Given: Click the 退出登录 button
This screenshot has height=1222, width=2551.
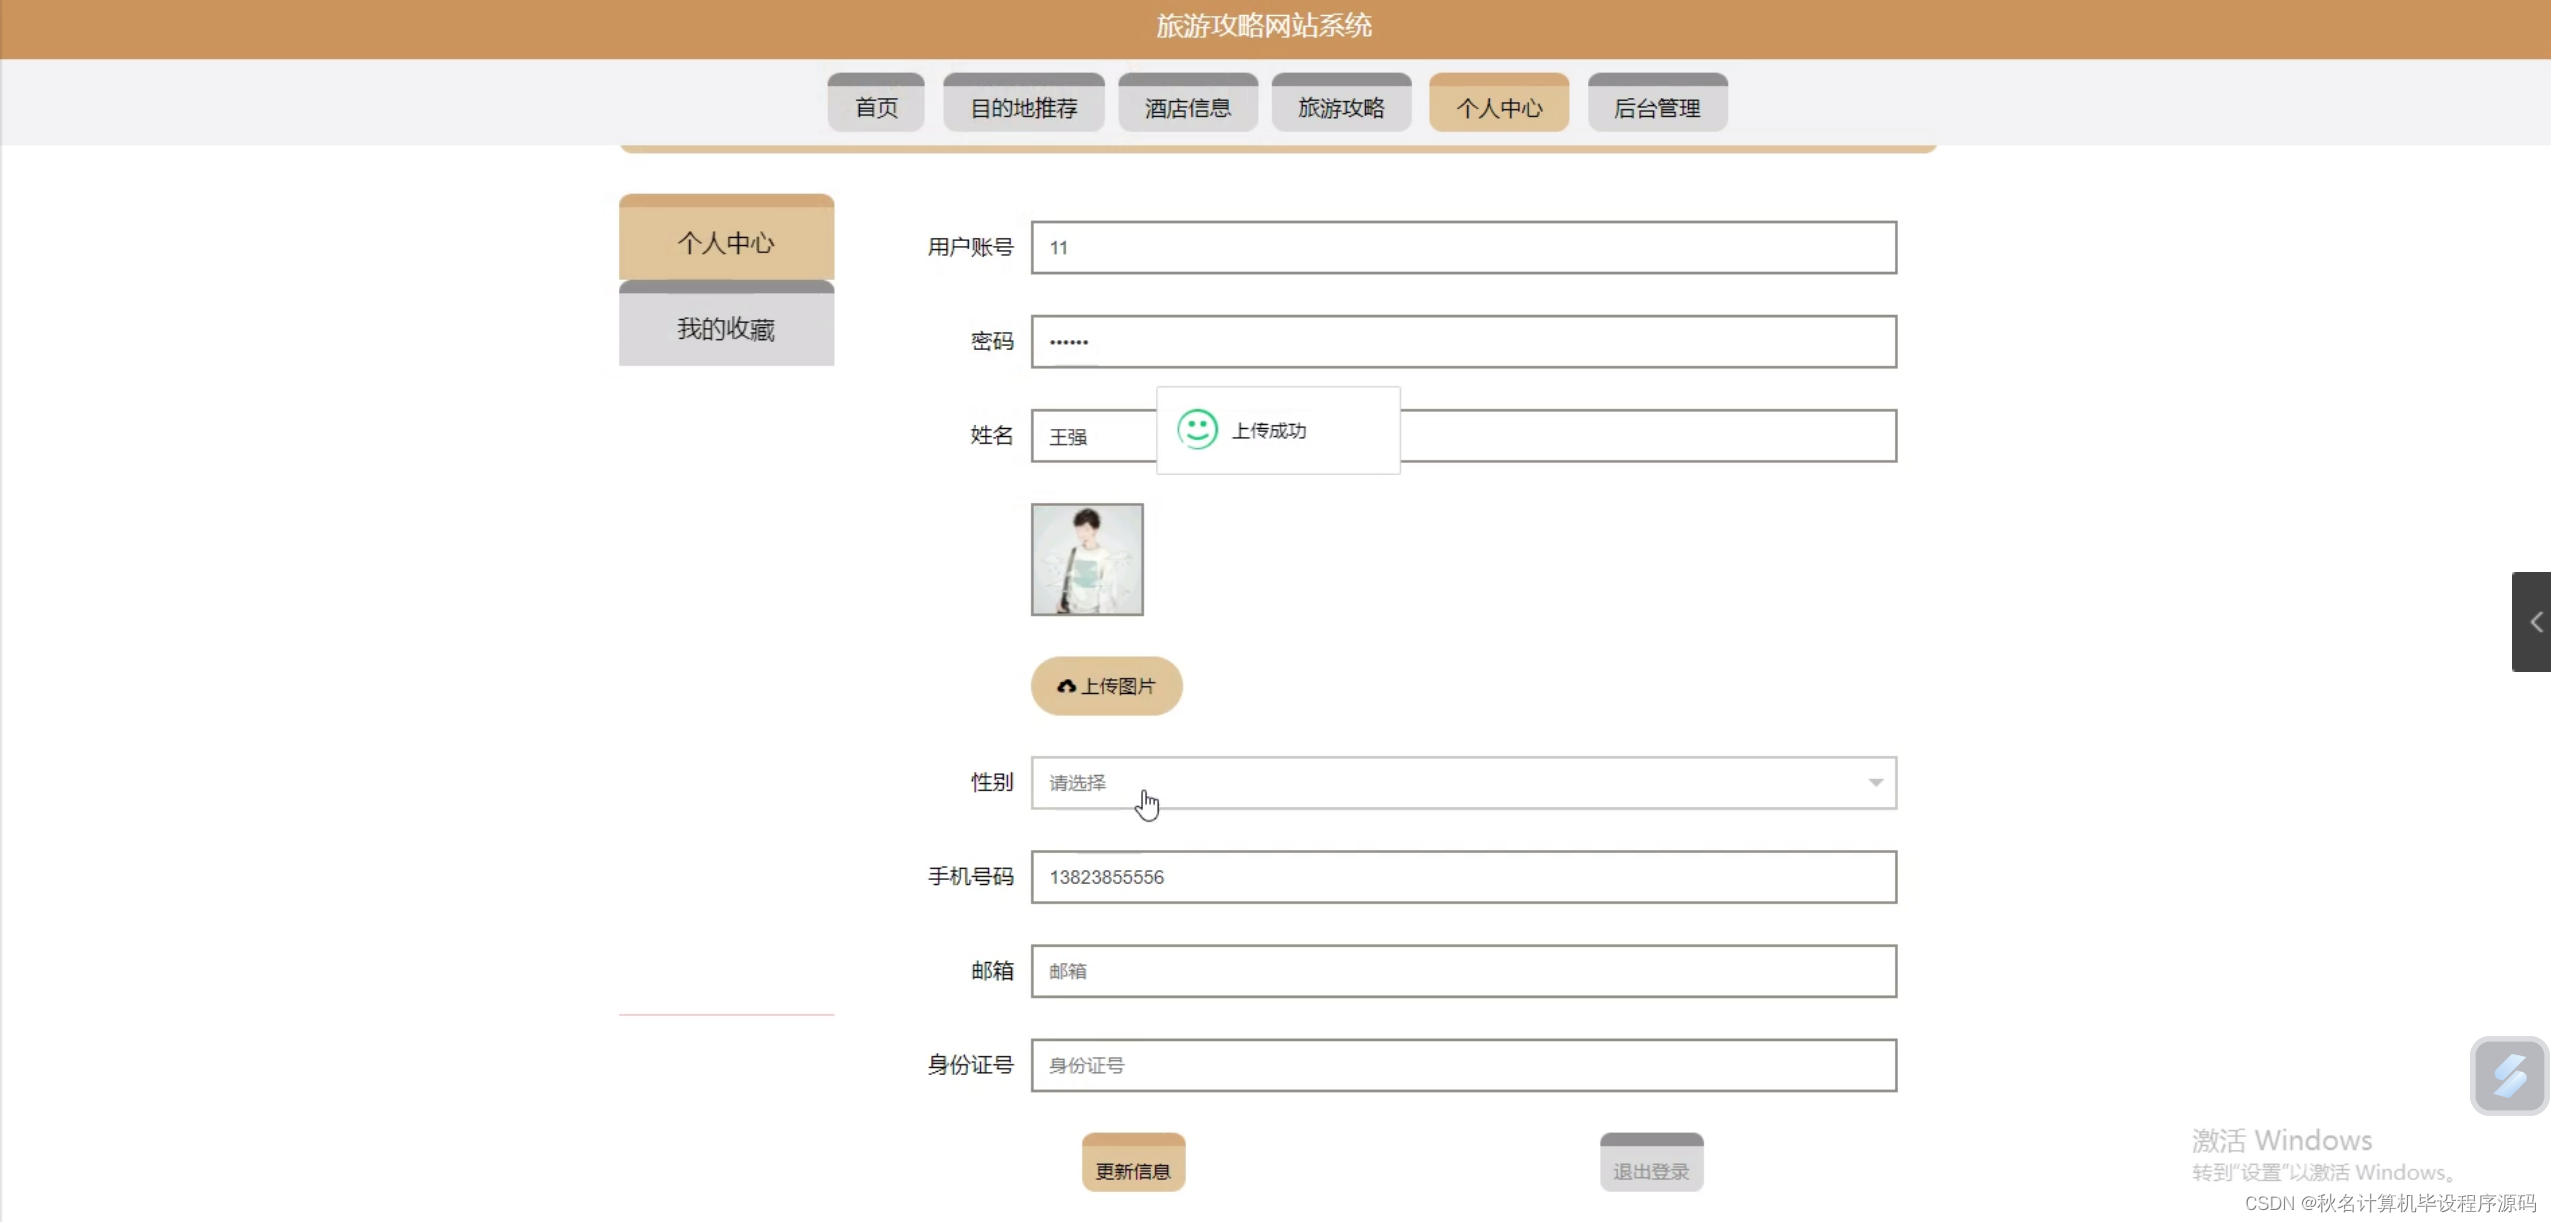Looking at the screenshot, I should point(1650,1163).
